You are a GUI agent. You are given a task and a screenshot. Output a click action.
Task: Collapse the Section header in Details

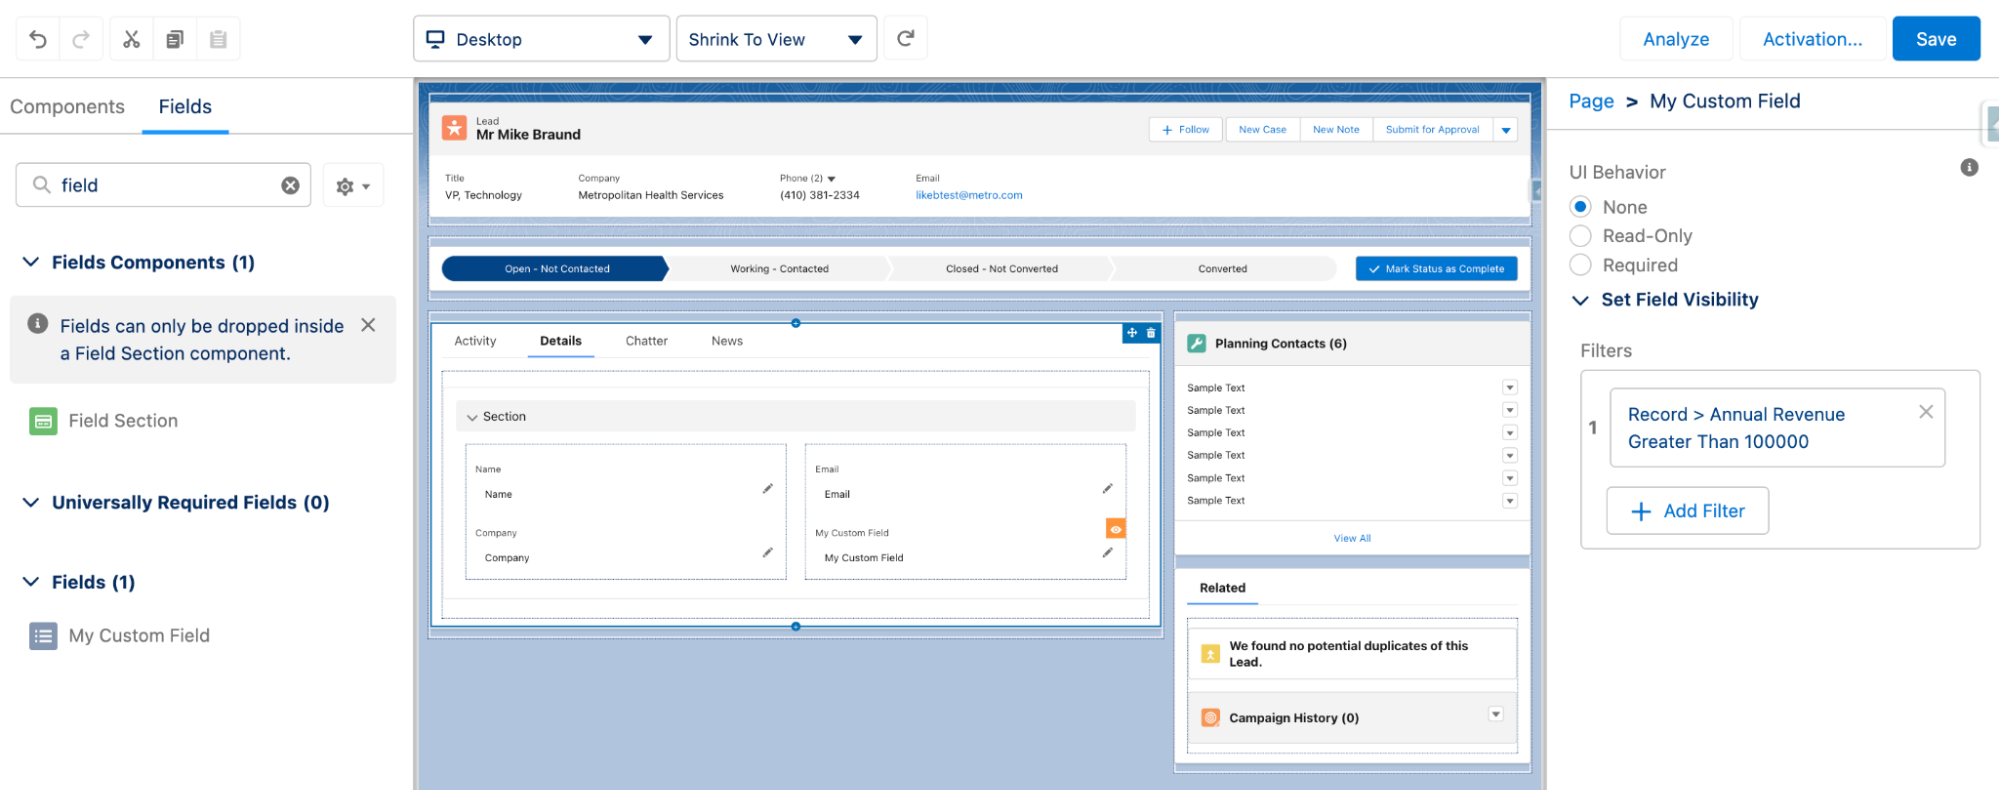pos(472,417)
